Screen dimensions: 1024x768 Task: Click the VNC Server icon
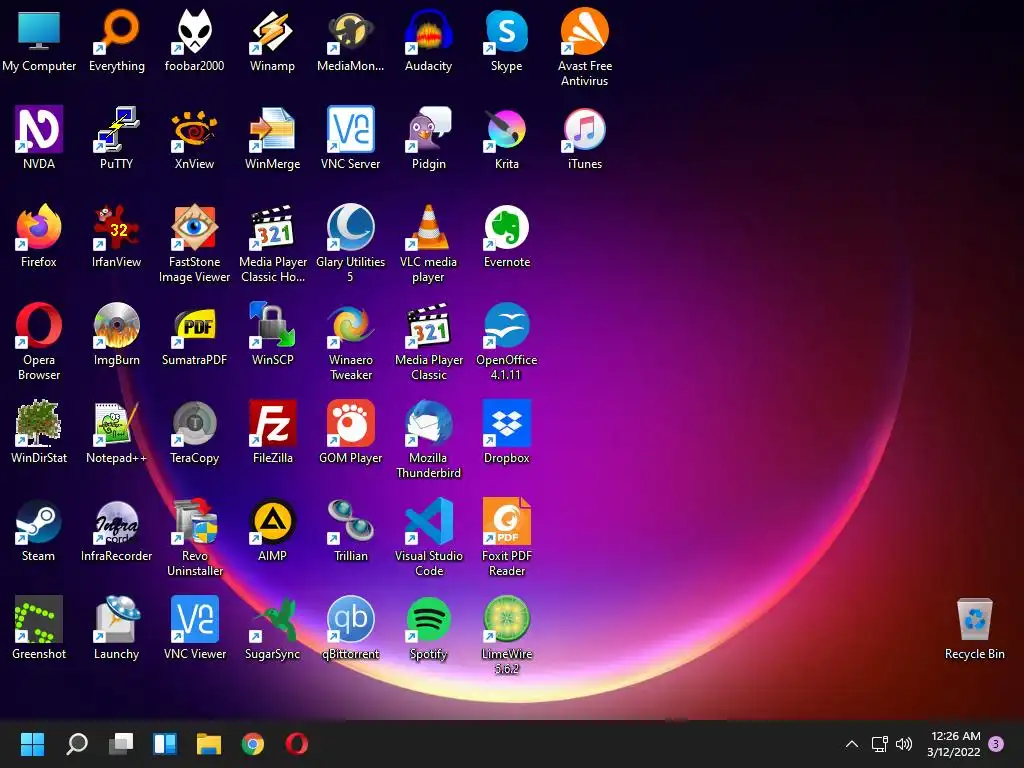click(x=351, y=129)
